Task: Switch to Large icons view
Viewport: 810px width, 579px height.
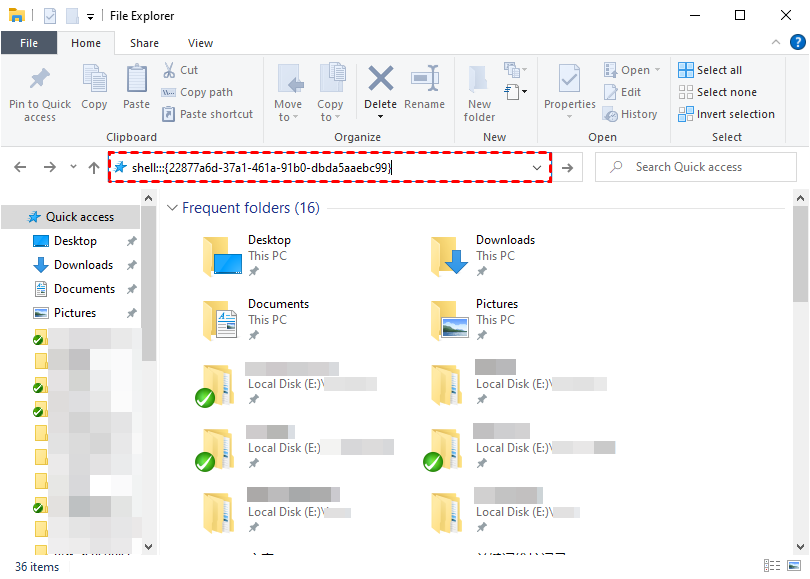Action: (794, 566)
